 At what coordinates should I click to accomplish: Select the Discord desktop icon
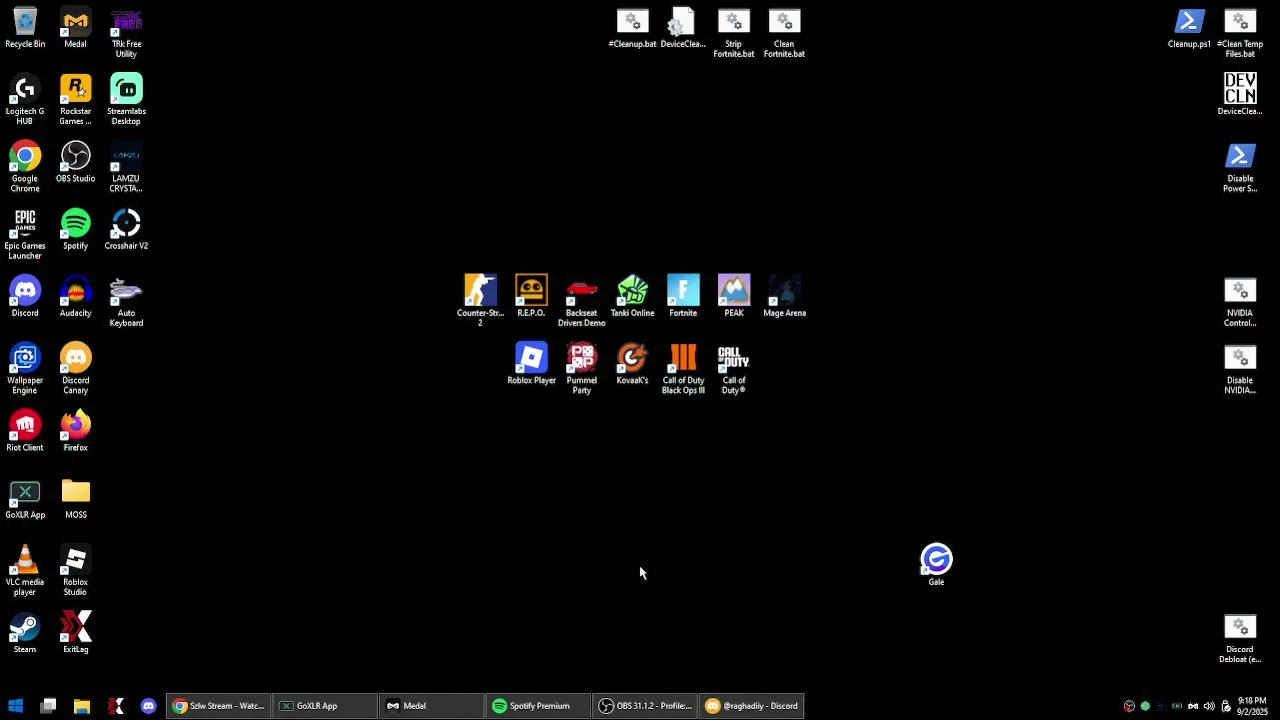click(x=25, y=296)
